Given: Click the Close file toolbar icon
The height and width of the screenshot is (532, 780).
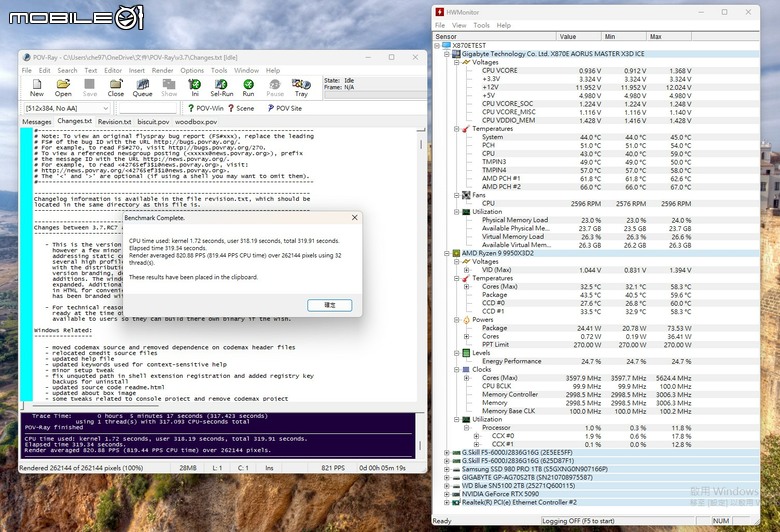Looking at the screenshot, I should [x=116, y=88].
